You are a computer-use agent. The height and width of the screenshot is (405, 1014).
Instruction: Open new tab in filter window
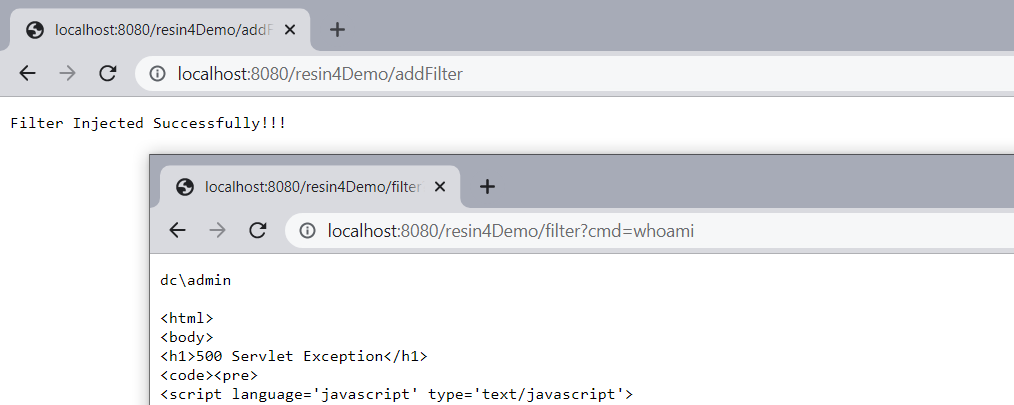487,187
